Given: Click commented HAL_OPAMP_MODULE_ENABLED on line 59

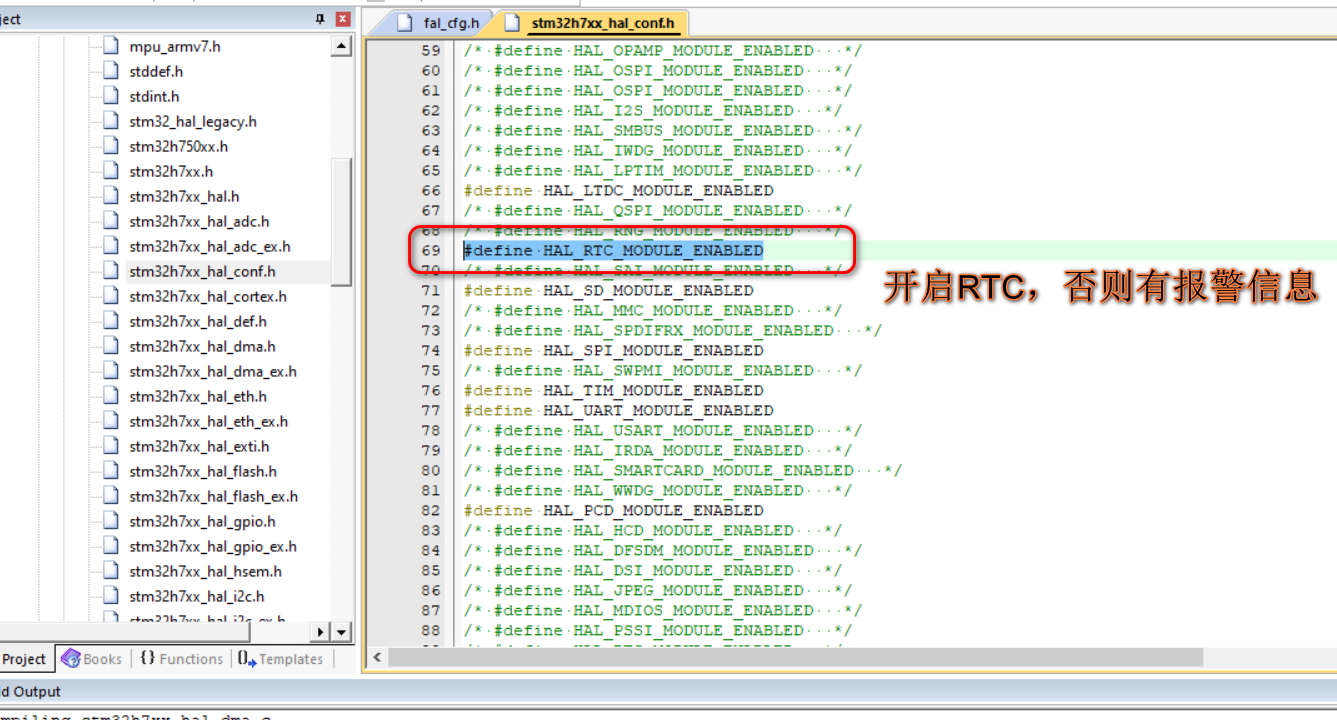Looking at the screenshot, I should pyautogui.click(x=663, y=50).
